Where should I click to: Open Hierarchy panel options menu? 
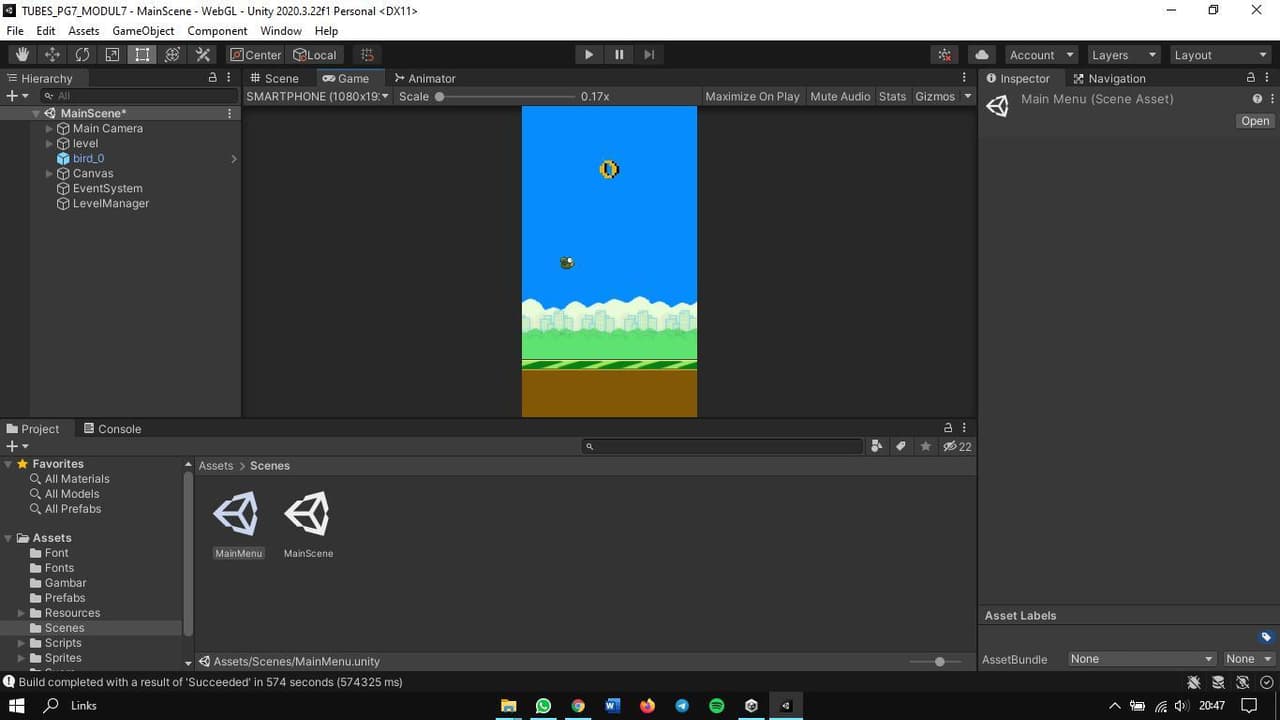[229, 78]
